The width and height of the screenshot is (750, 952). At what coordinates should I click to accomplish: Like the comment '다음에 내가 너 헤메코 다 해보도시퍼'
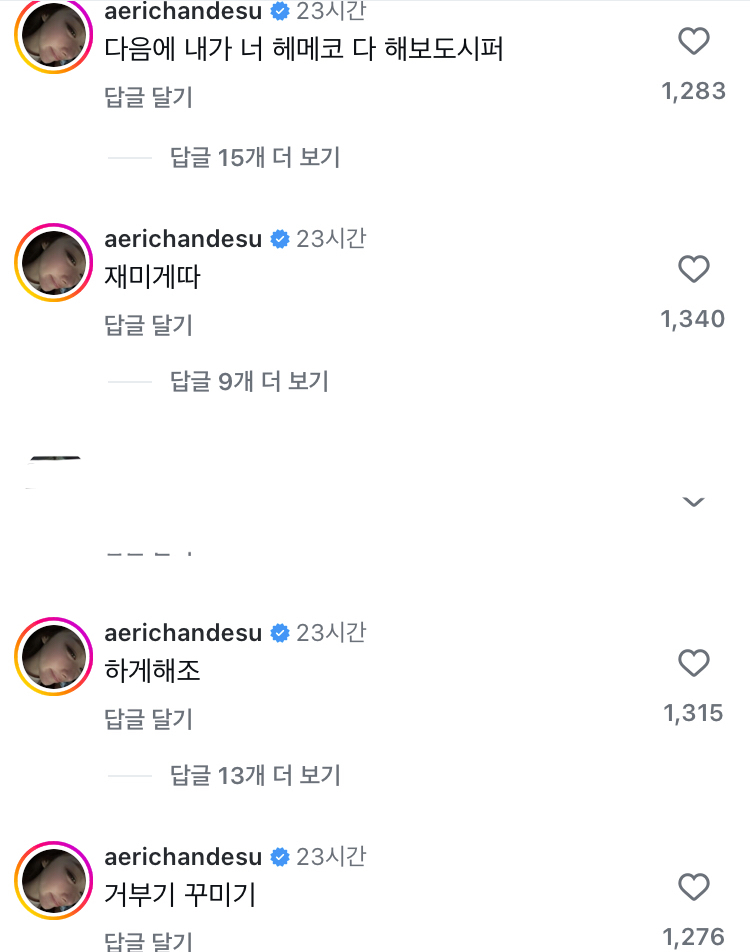pos(693,41)
